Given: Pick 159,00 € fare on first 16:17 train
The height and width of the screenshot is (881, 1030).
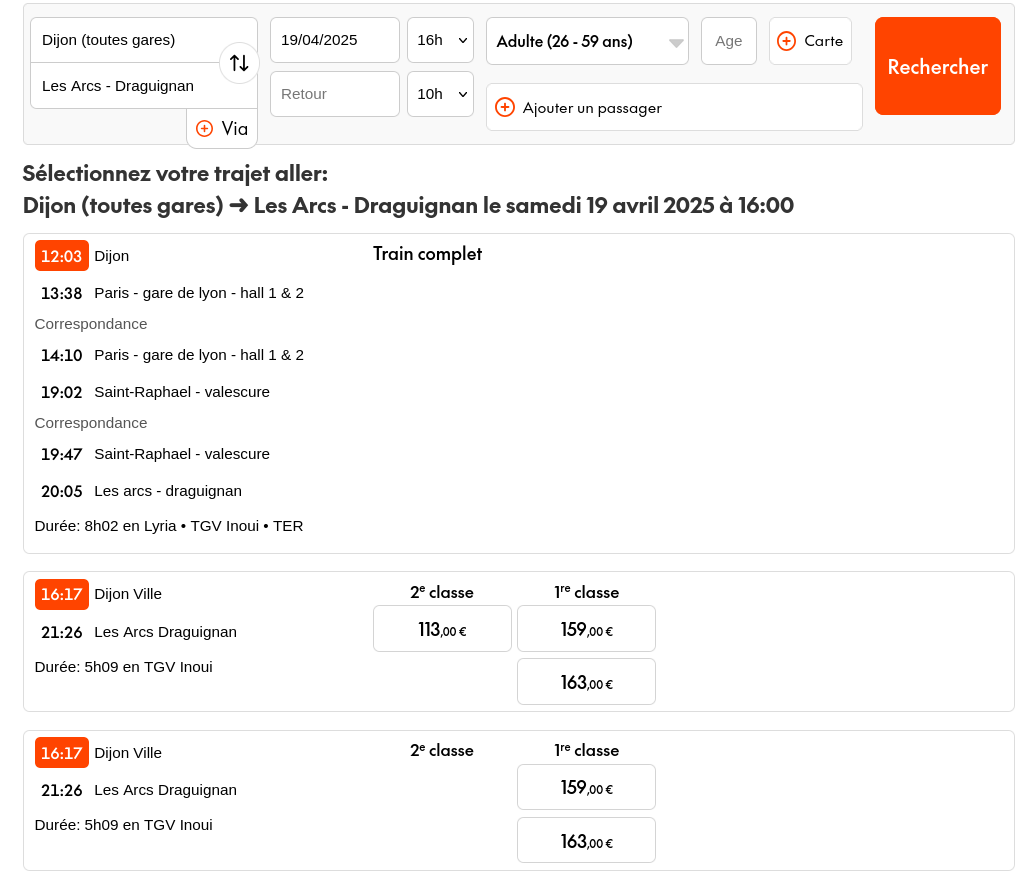Looking at the screenshot, I should coord(586,629).
